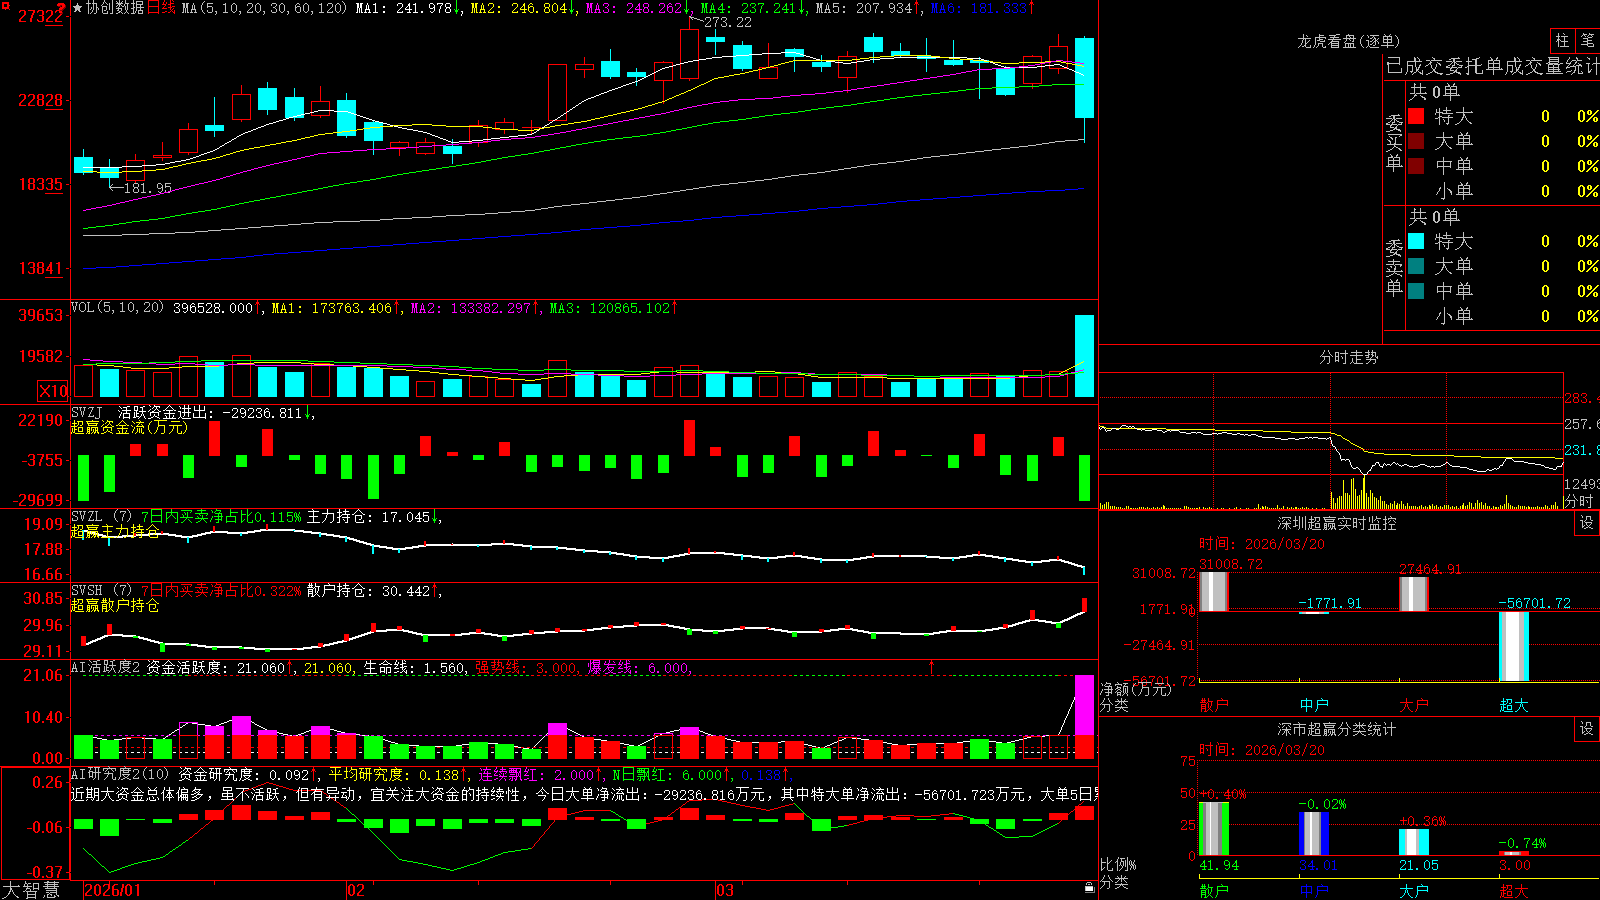Select the AI研究度2(10) indicator label
The height and width of the screenshot is (900, 1600).
click(120, 775)
